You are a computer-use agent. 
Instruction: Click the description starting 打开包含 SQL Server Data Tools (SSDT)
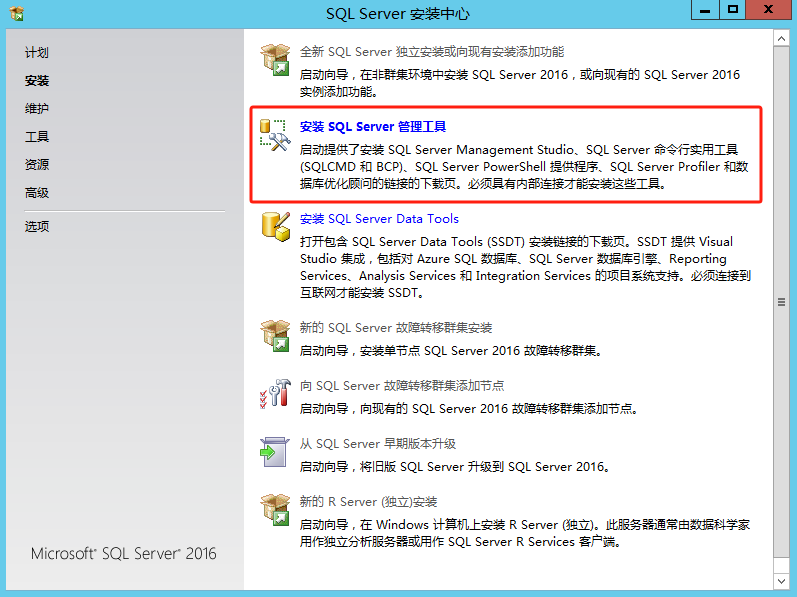coord(525,267)
